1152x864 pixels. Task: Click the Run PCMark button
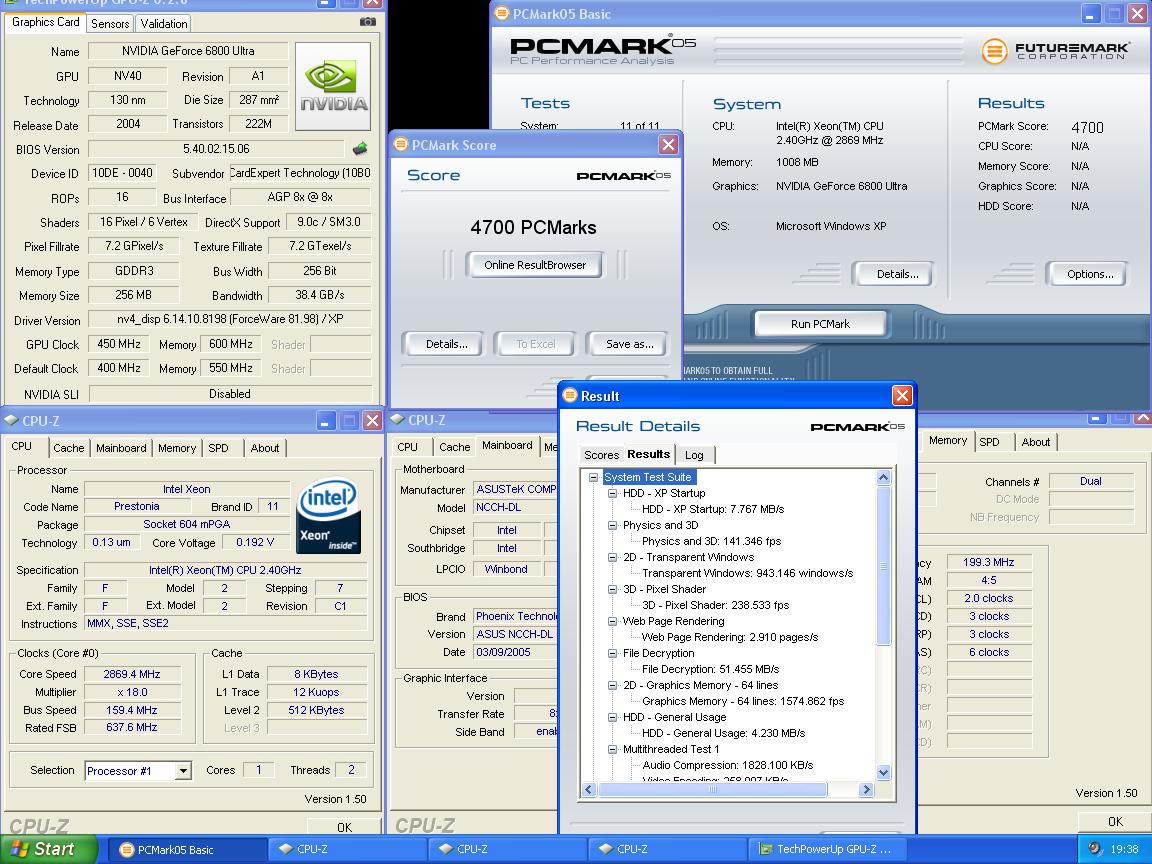(x=820, y=324)
